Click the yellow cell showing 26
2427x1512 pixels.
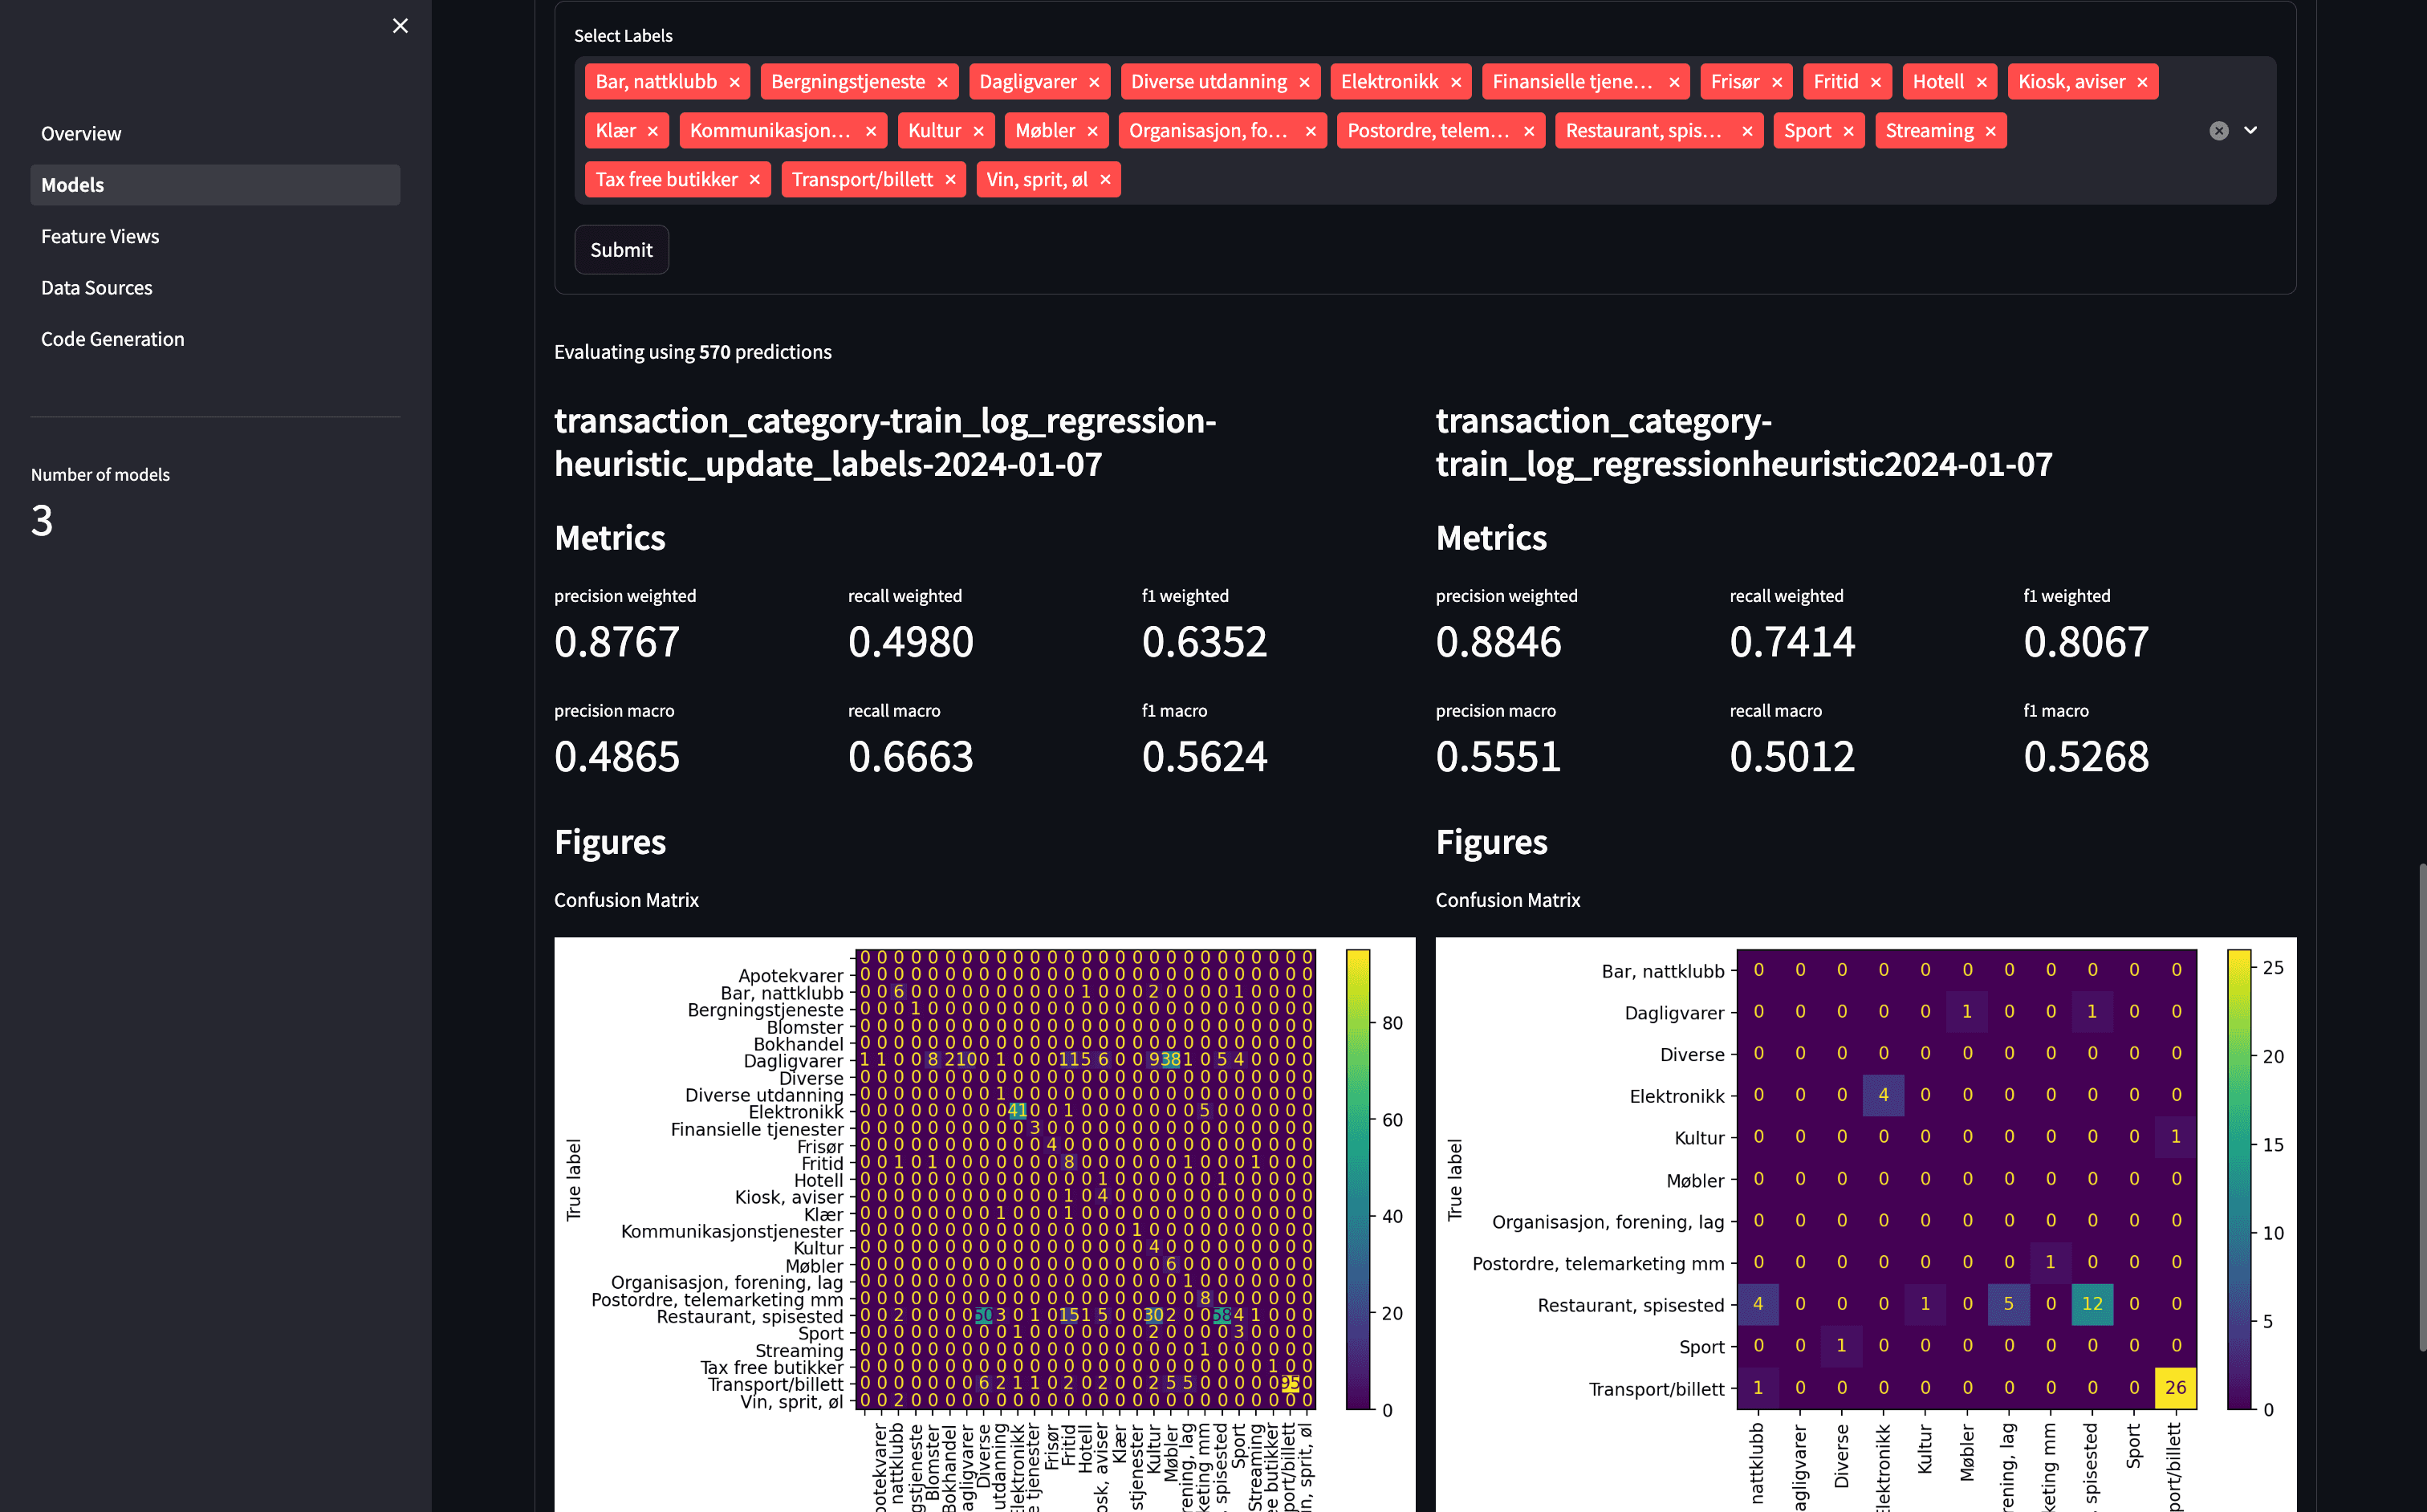click(2175, 1388)
